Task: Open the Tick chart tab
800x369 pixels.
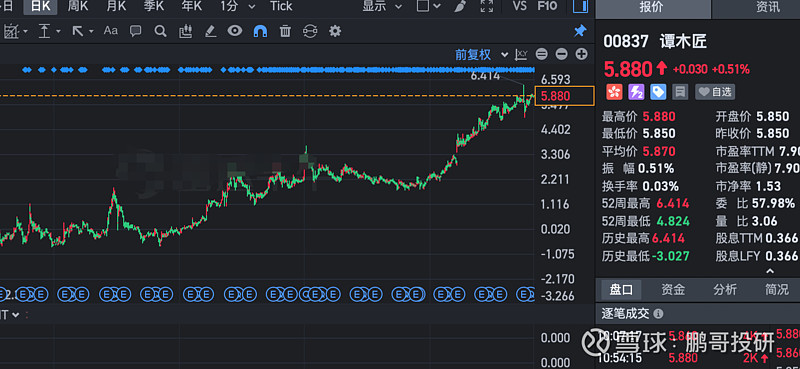Action: coord(281,7)
